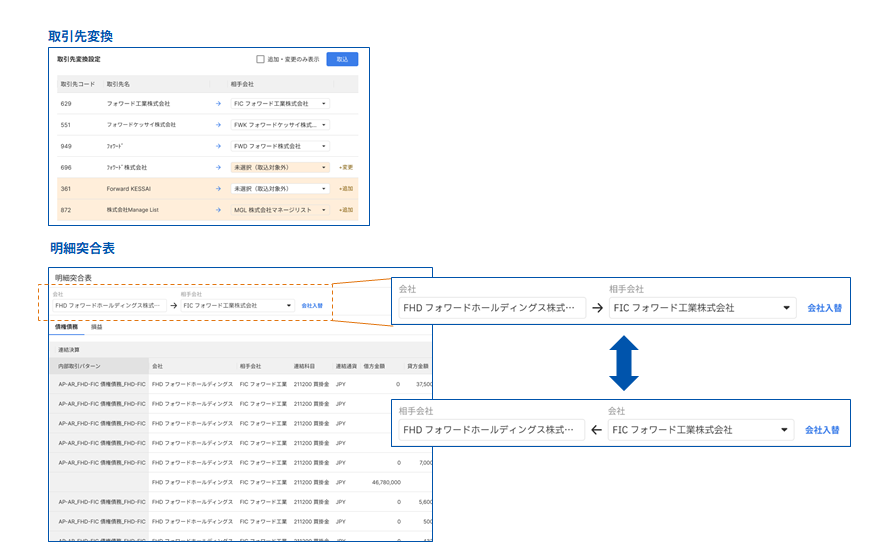Click the FHD company field in the bottom enlarged panel
The image size is (890, 550).
click(489, 430)
